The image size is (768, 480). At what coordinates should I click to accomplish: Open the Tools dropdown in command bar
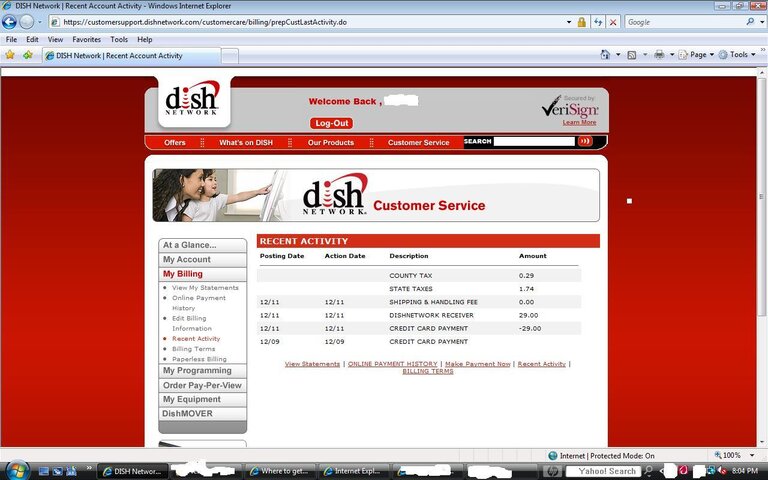(737, 55)
